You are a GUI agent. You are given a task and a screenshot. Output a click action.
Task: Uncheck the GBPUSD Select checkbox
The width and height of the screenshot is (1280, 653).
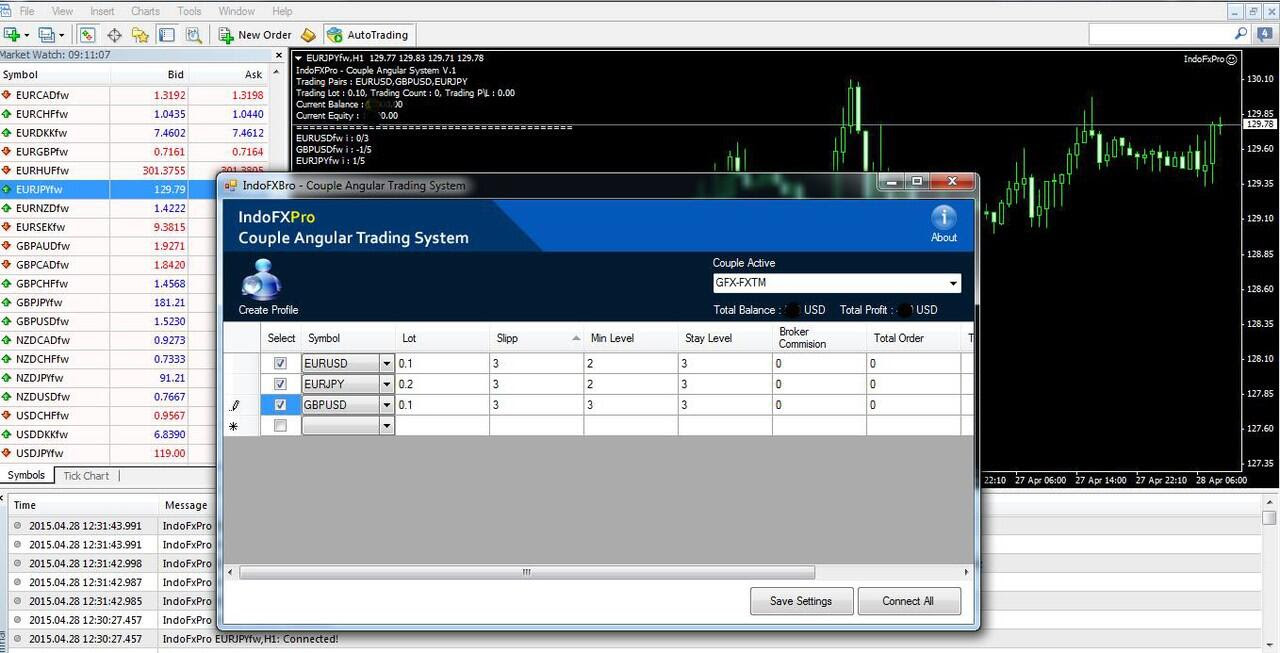tap(280, 405)
